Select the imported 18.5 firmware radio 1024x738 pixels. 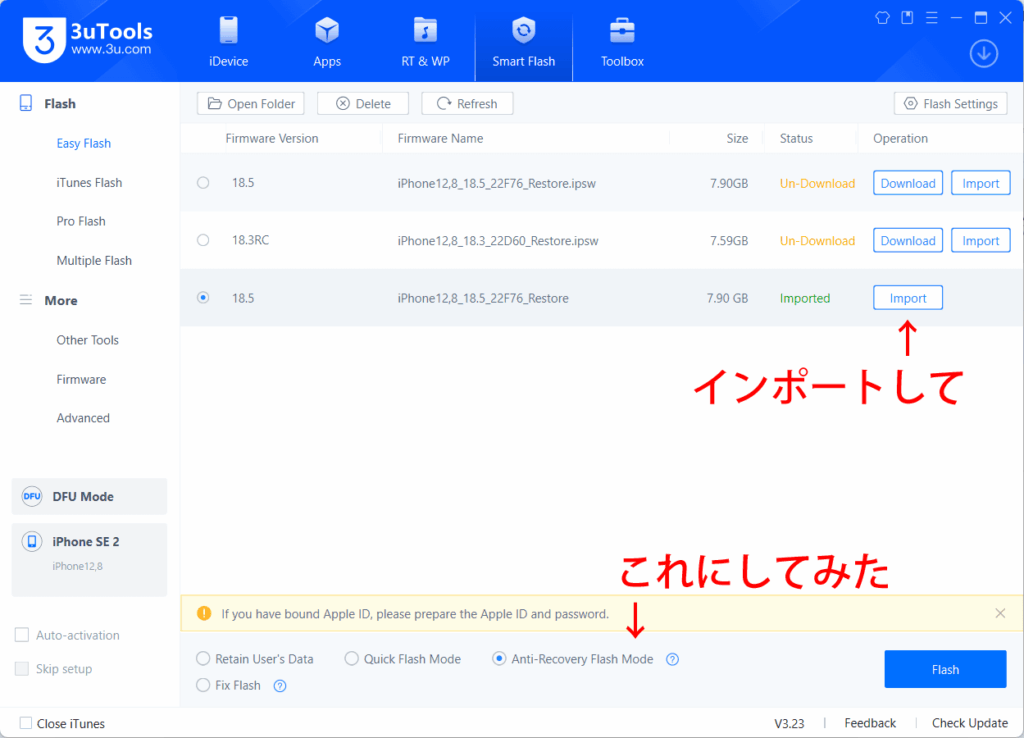coord(203,298)
